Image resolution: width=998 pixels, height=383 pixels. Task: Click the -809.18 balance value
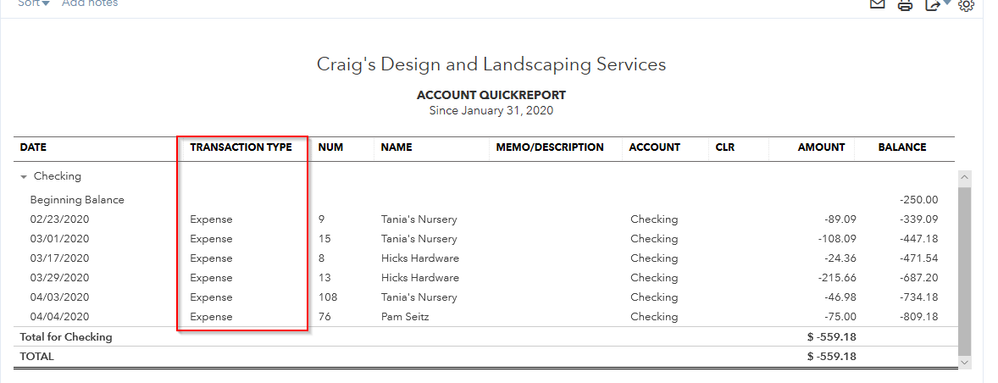pos(919,317)
